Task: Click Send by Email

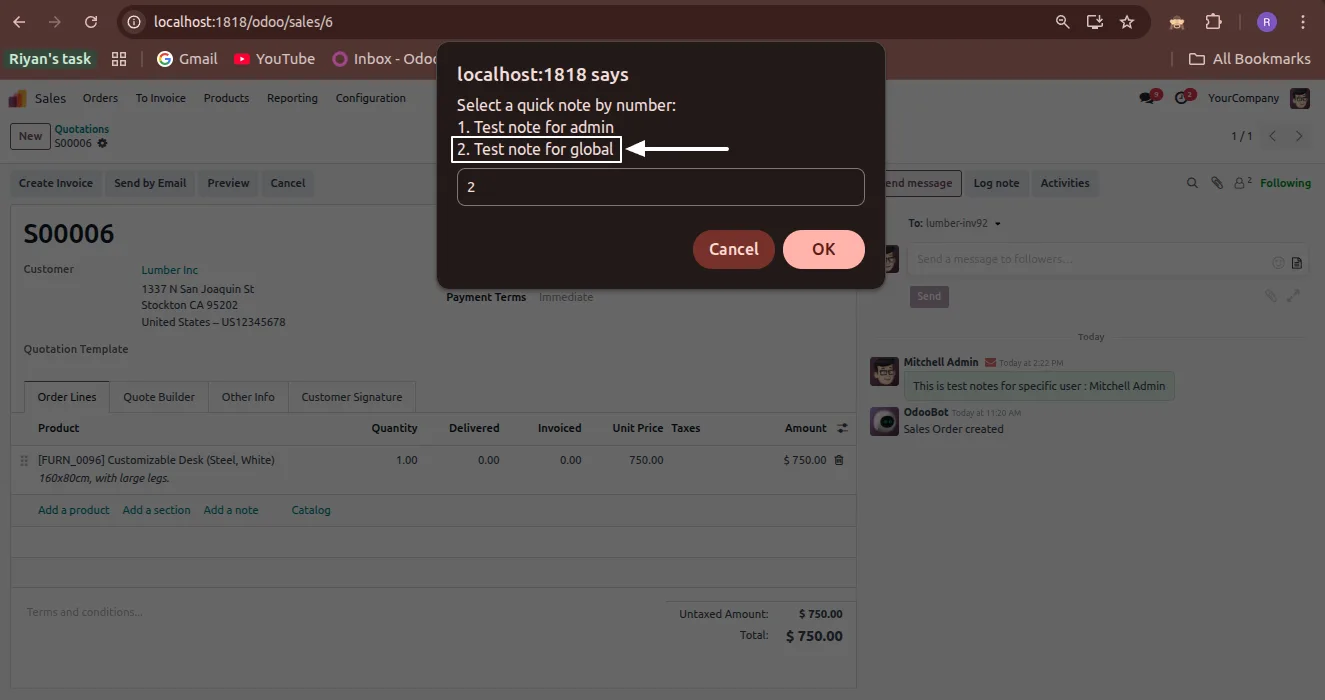Action: point(150,183)
